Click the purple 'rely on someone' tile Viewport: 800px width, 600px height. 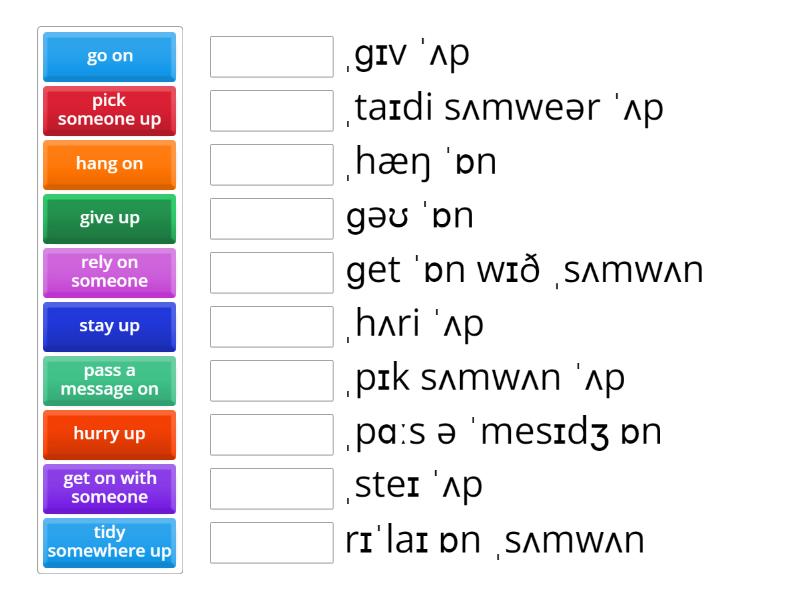pyautogui.click(x=109, y=272)
